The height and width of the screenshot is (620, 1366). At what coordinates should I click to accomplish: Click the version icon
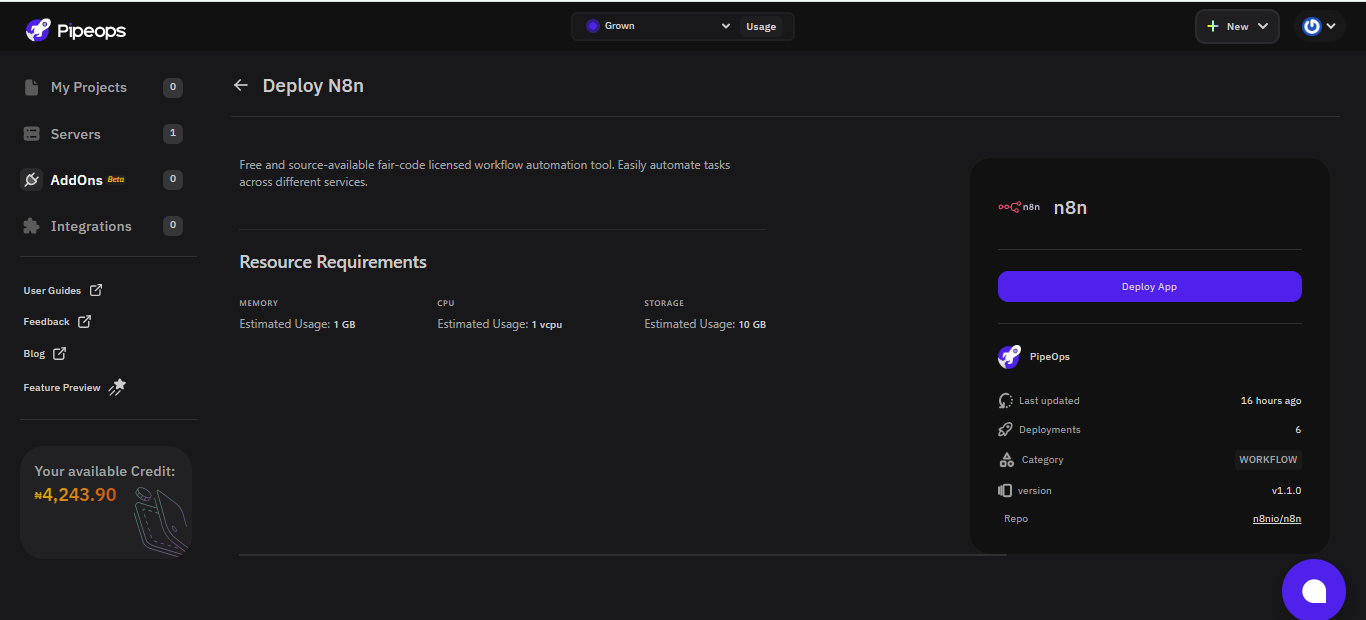point(1005,491)
